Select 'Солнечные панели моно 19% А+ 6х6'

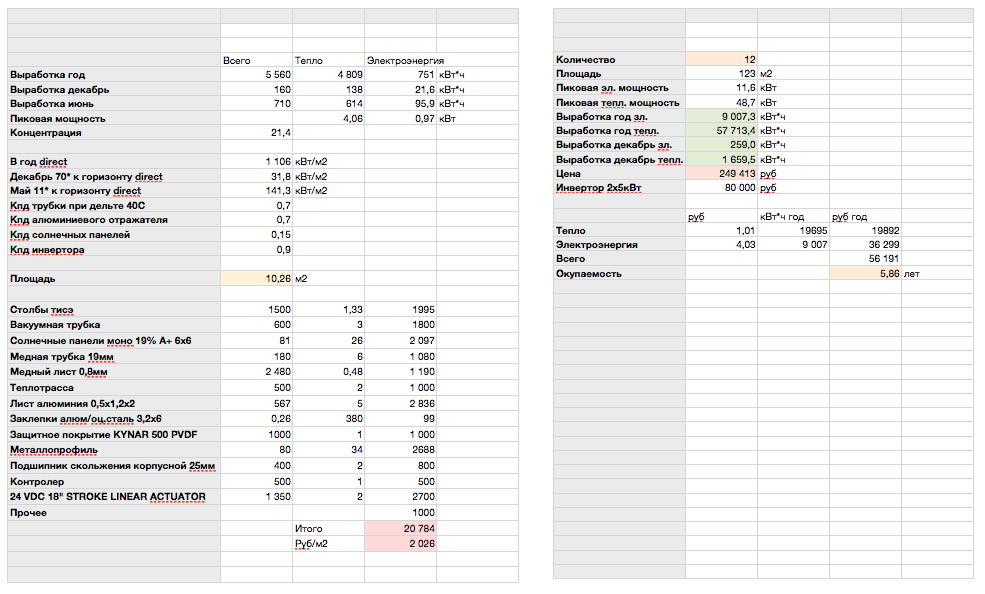point(101,341)
